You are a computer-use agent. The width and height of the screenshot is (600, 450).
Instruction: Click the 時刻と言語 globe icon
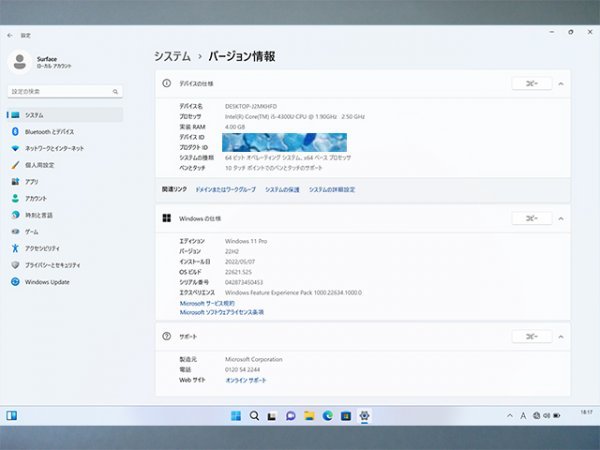(15, 215)
